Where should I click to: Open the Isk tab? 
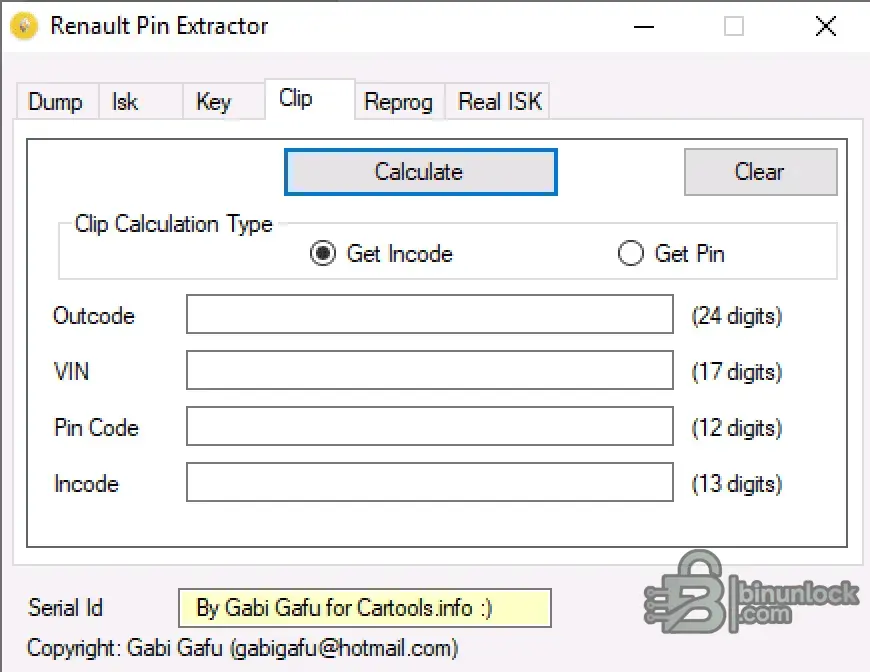coord(140,102)
